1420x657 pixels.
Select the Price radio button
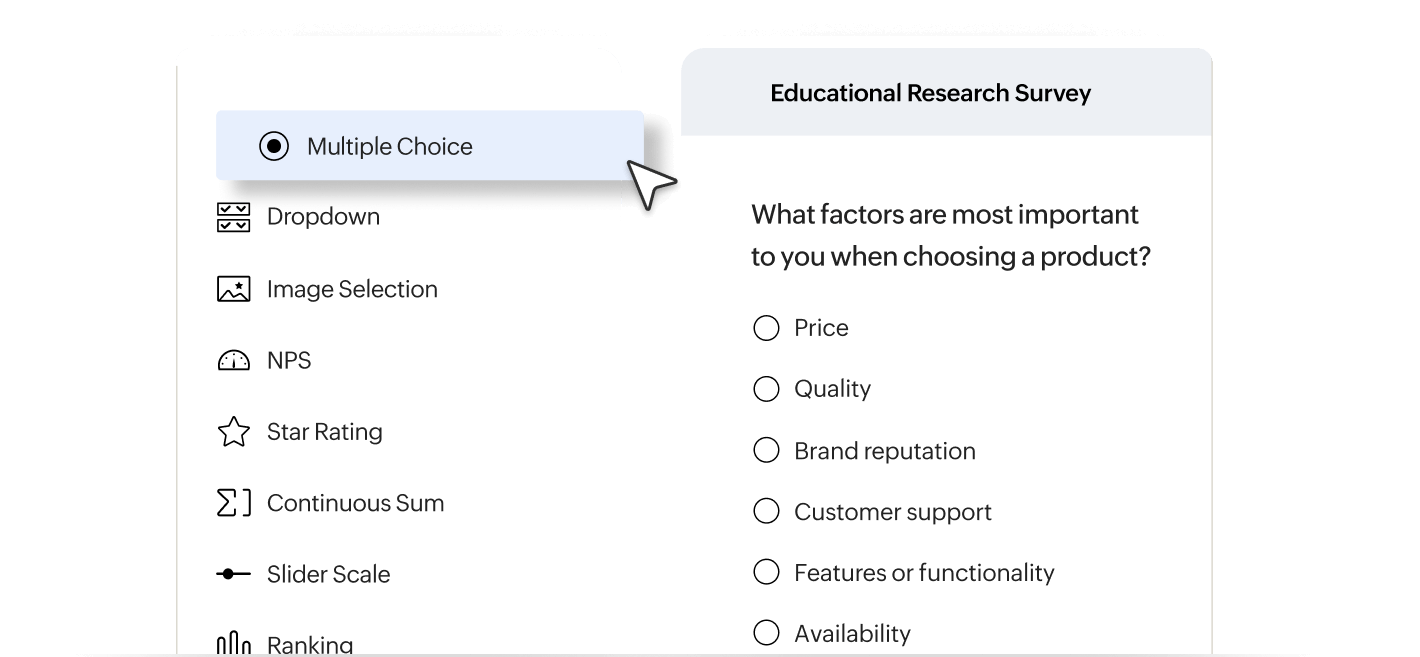(x=766, y=328)
